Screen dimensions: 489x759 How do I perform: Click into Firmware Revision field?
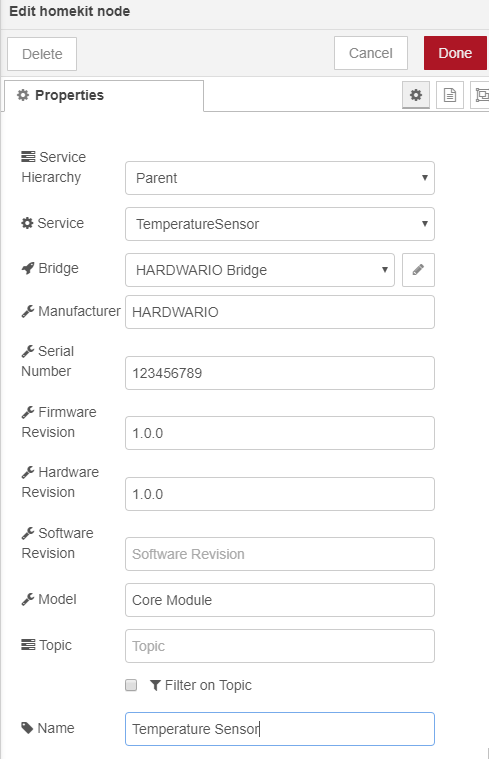tap(280, 433)
